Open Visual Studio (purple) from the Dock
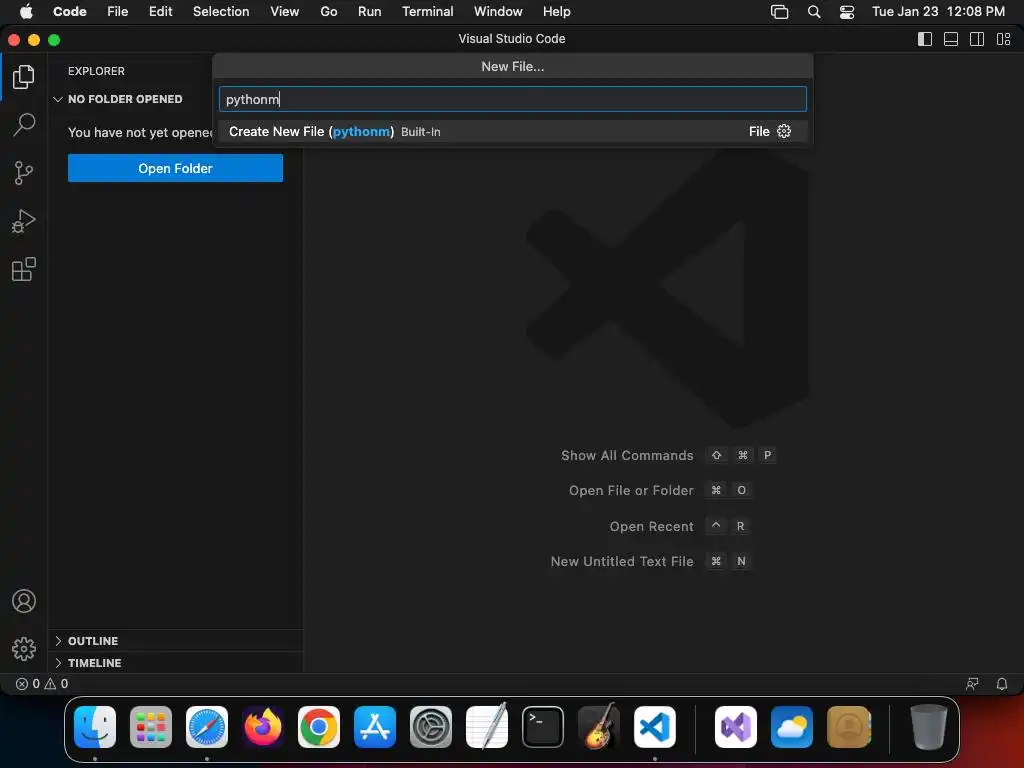The width and height of the screenshot is (1024, 768). click(x=736, y=727)
